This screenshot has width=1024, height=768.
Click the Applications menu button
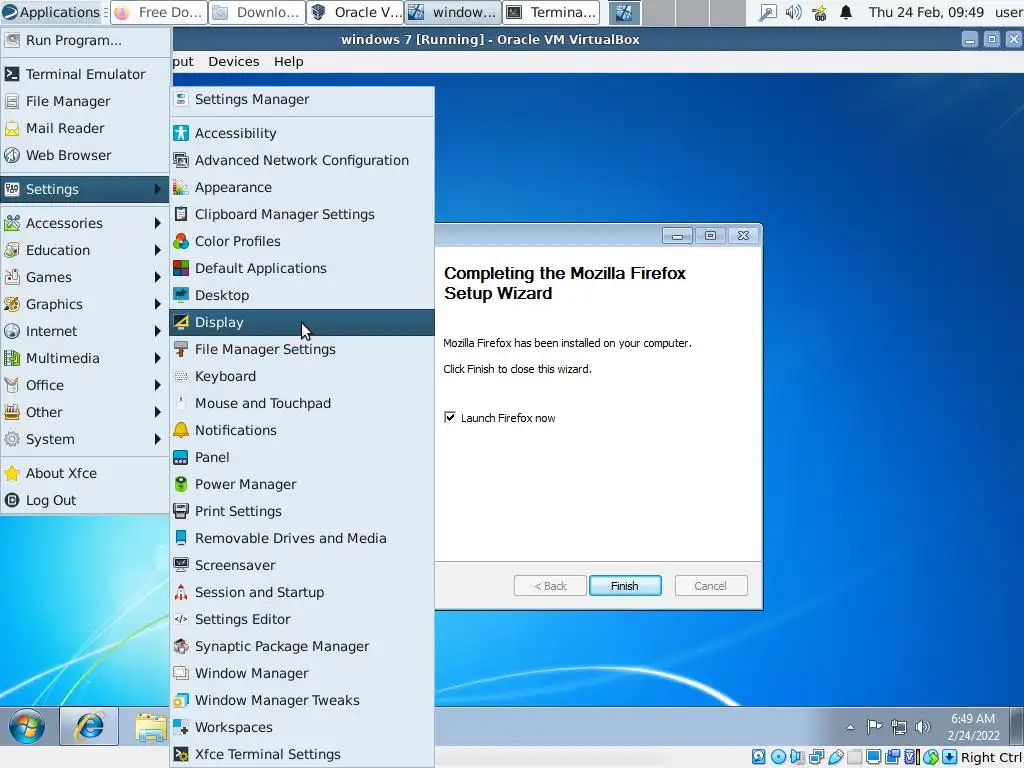tap(52, 12)
